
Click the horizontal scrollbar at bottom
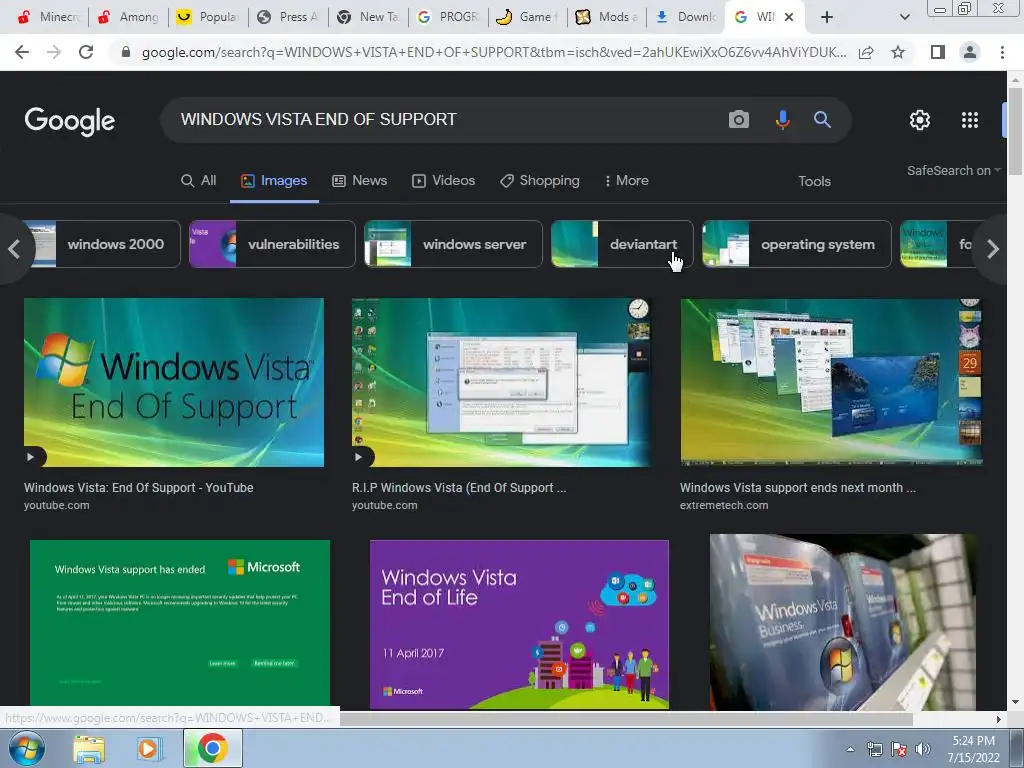pyautogui.click(x=626, y=719)
